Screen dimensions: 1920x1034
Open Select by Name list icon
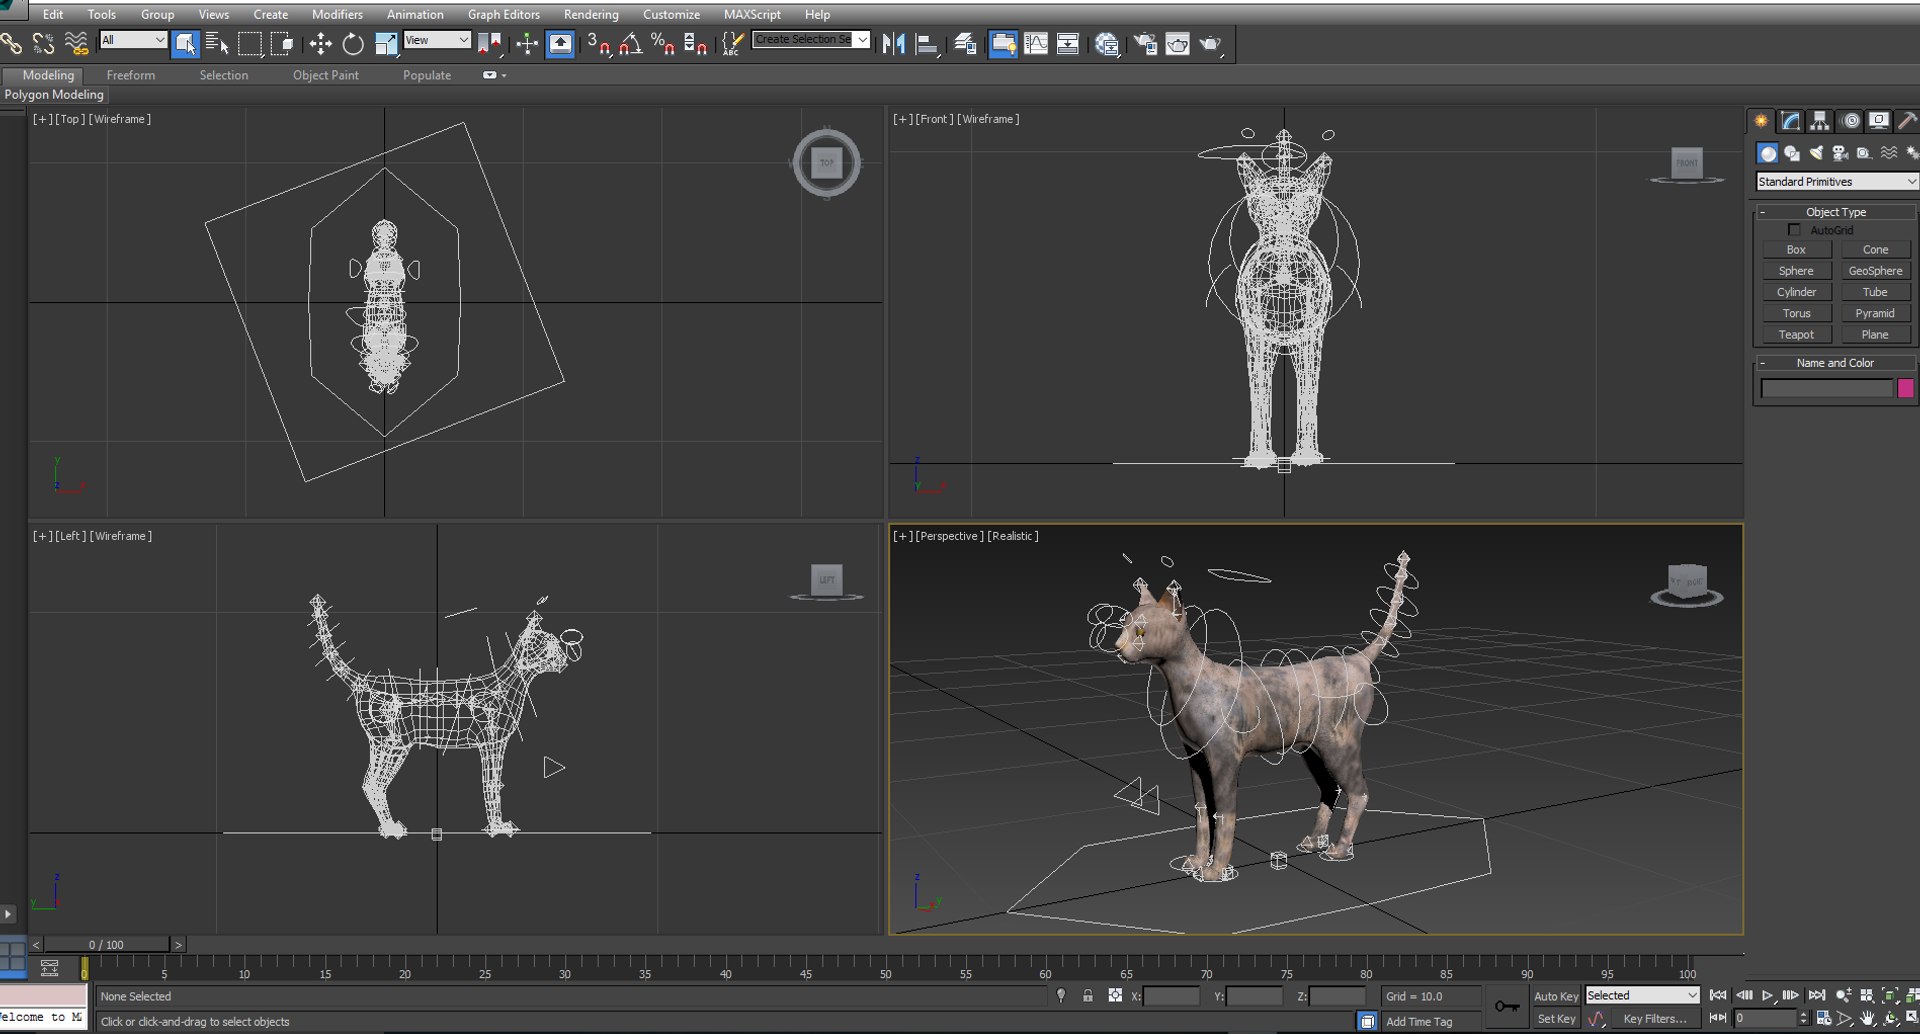[x=217, y=43]
